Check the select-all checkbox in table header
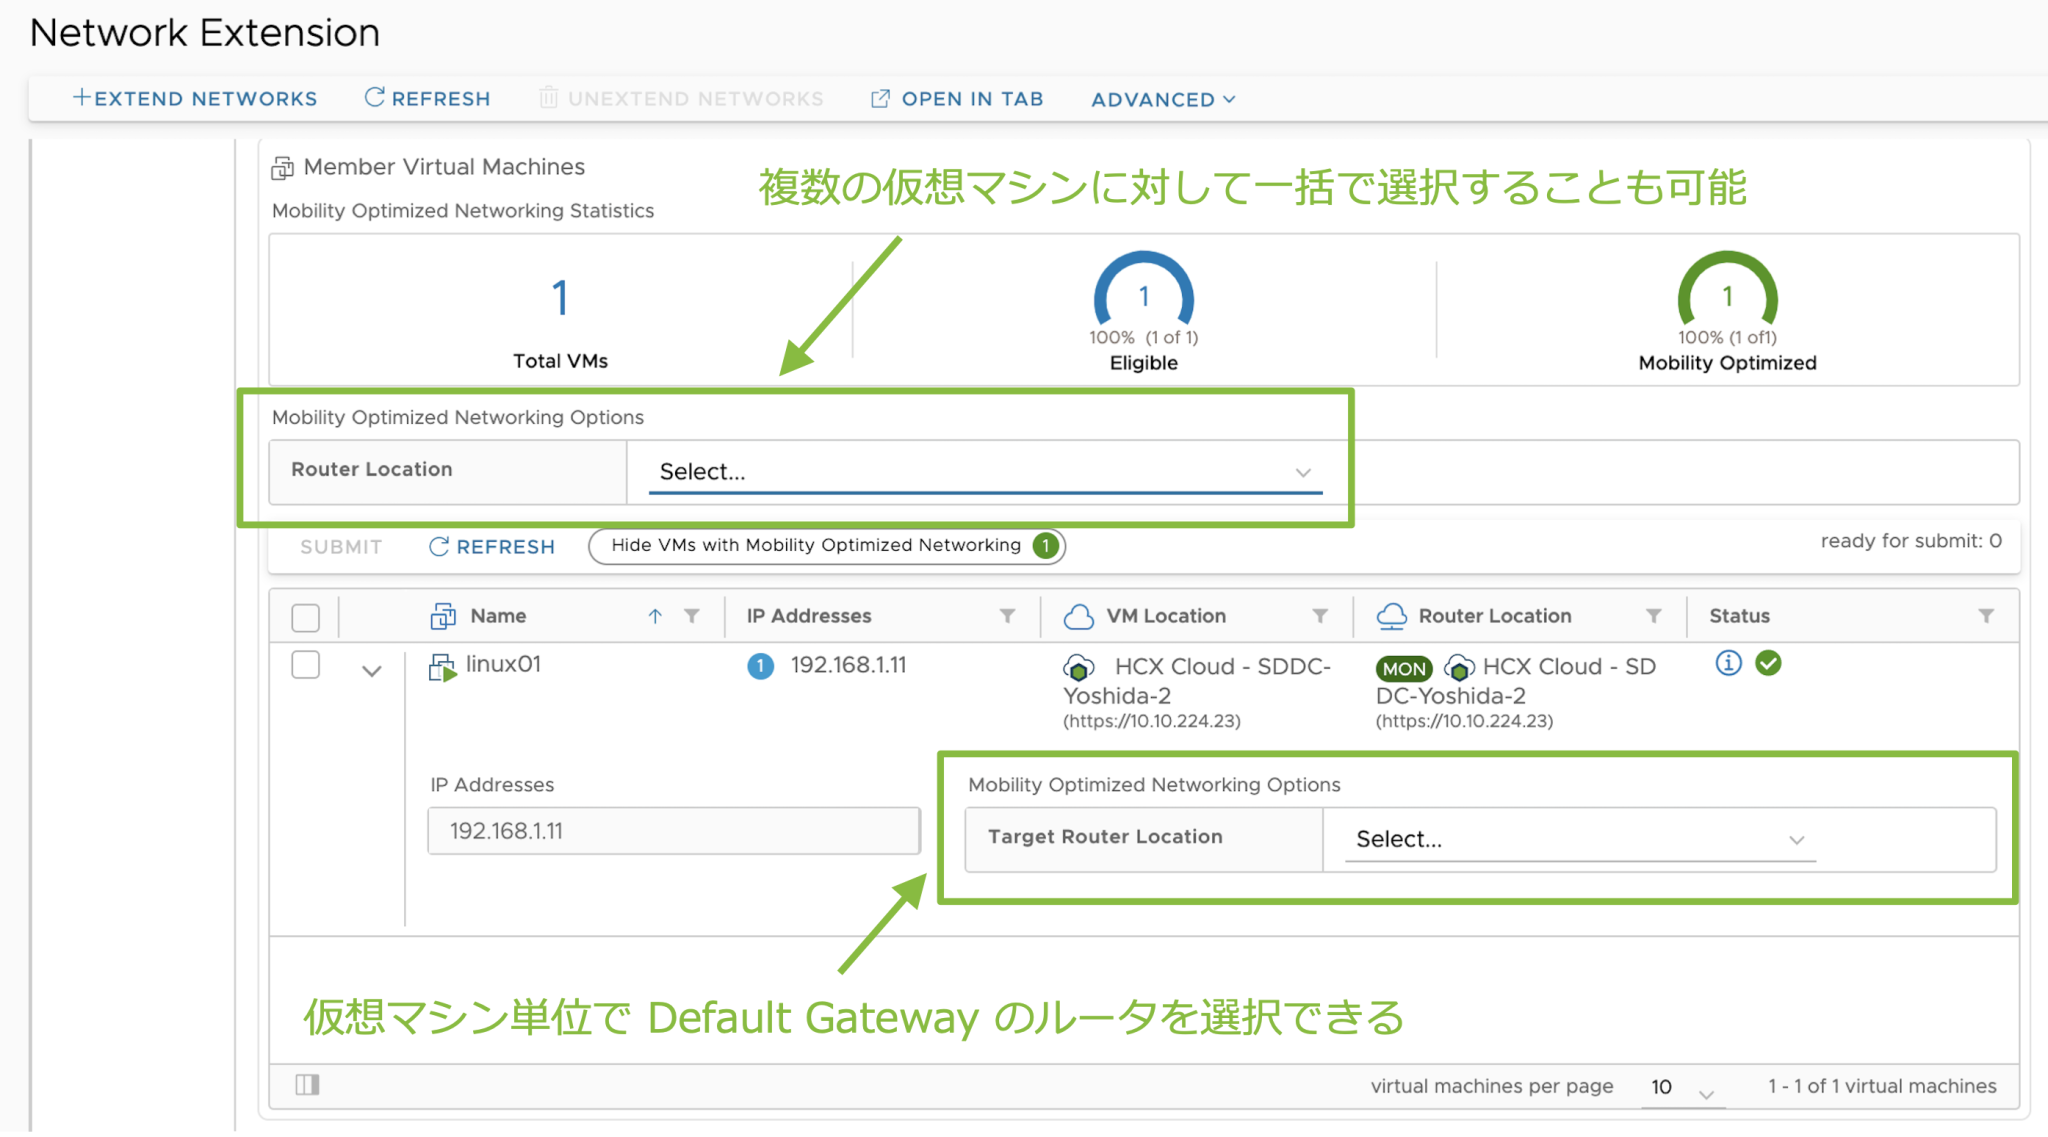 (305, 617)
